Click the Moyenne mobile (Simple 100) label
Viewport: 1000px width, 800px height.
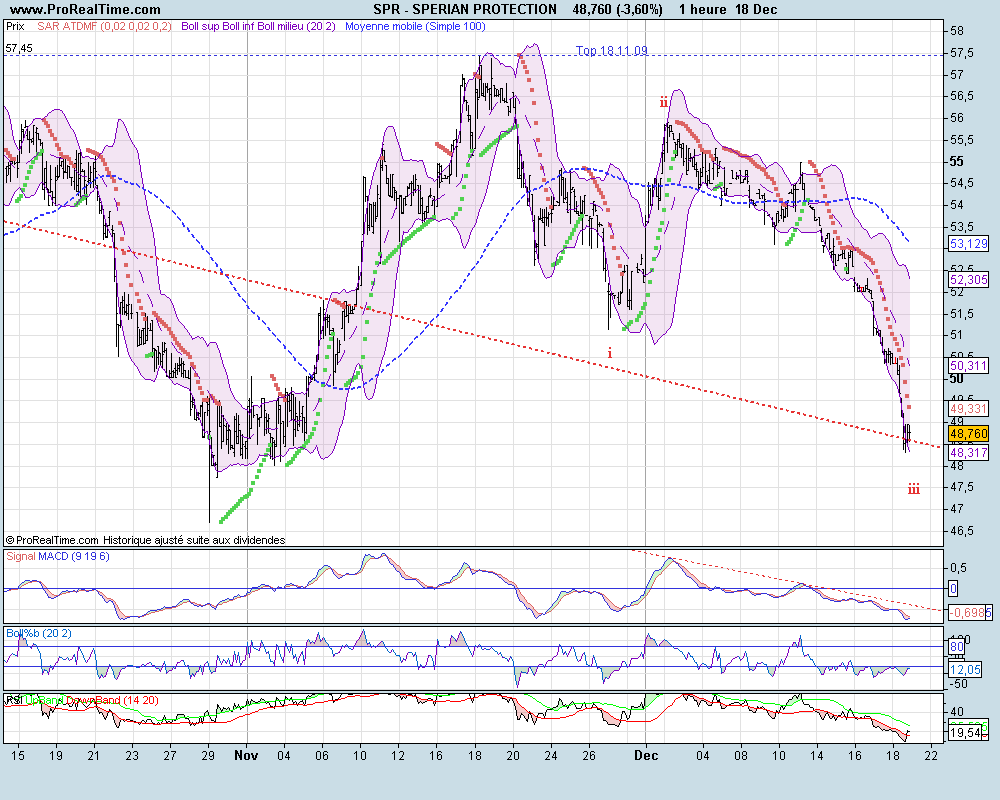(x=415, y=27)
